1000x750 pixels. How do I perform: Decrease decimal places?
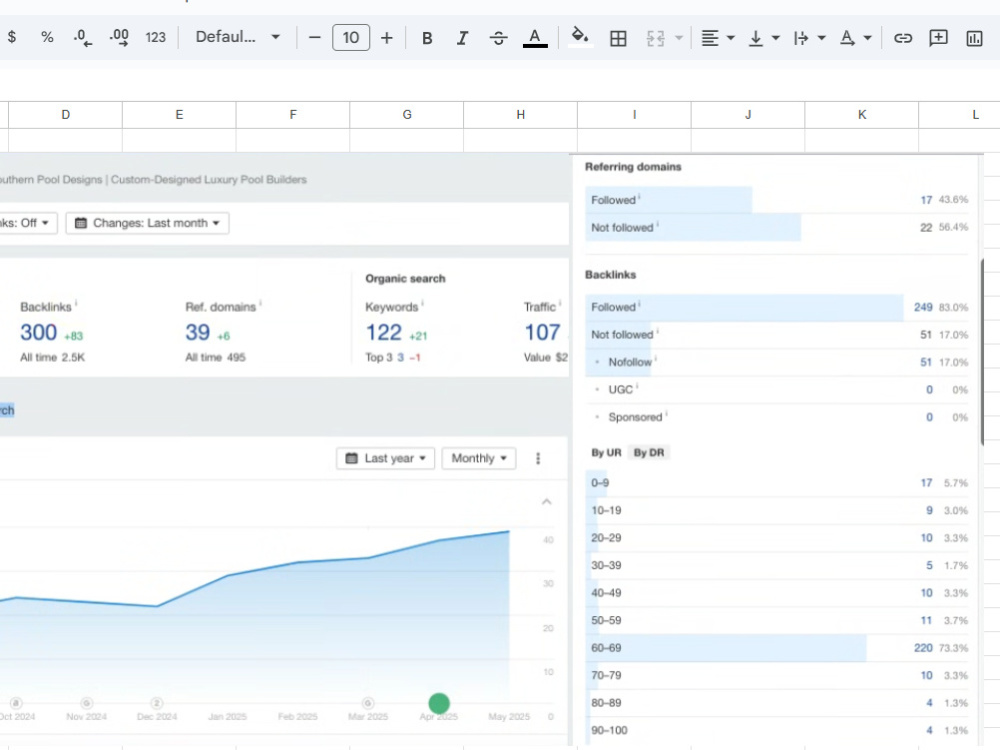click(x=83, y=37)
